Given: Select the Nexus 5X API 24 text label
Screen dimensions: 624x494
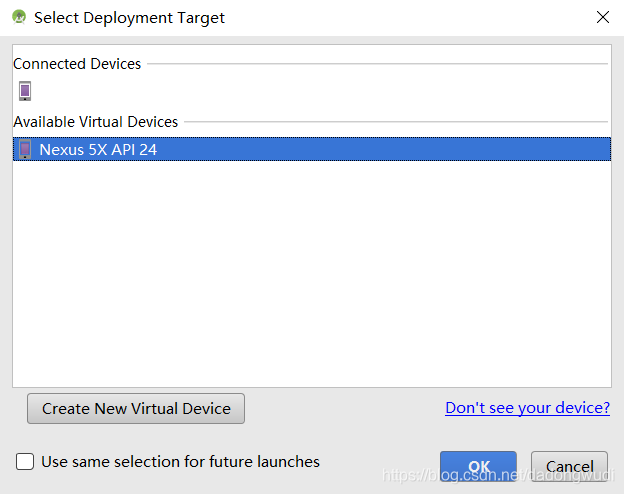Looking at the screenshot, I should 98,150.
